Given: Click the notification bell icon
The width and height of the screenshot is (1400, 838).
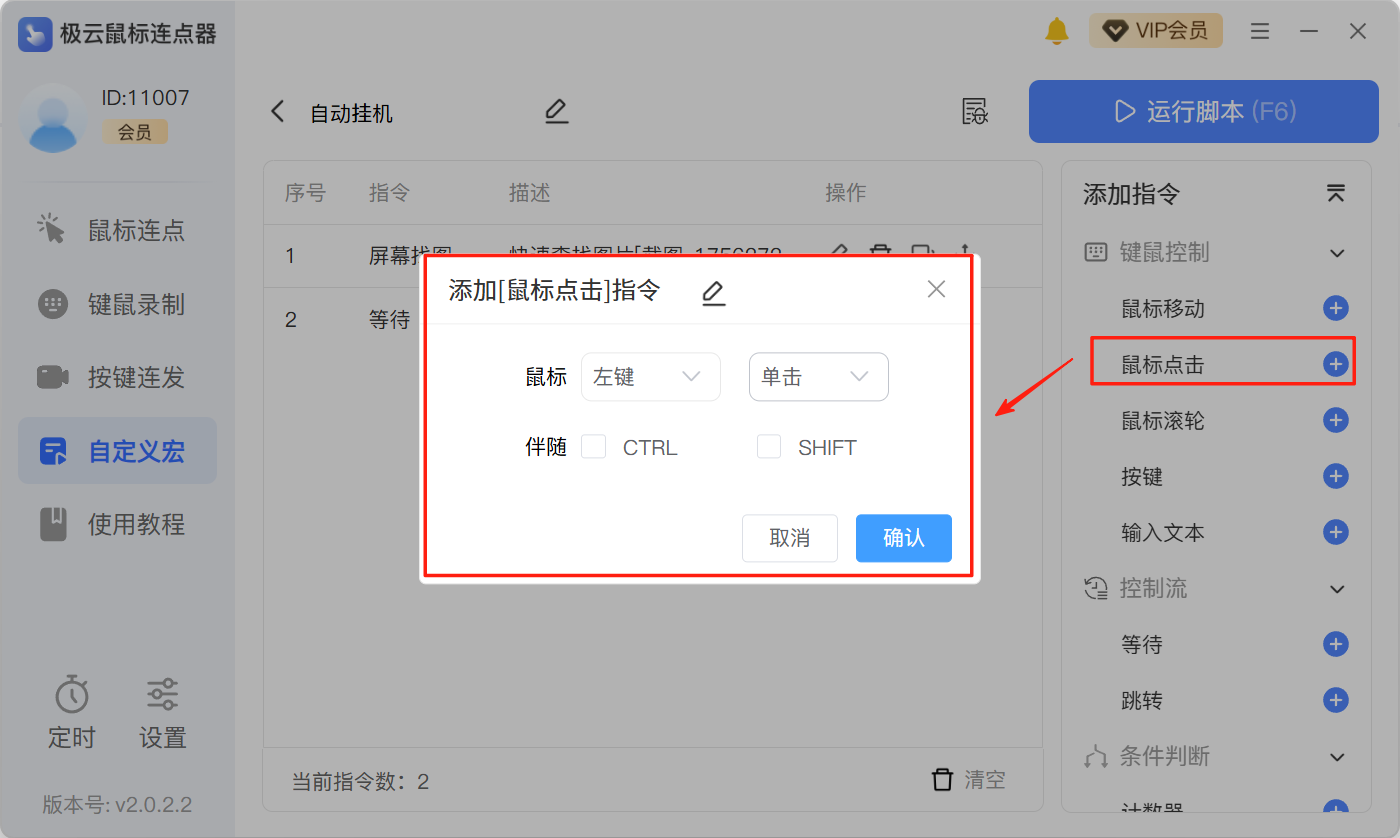Looking at the screenshot, I should [x=1056, y=31].
